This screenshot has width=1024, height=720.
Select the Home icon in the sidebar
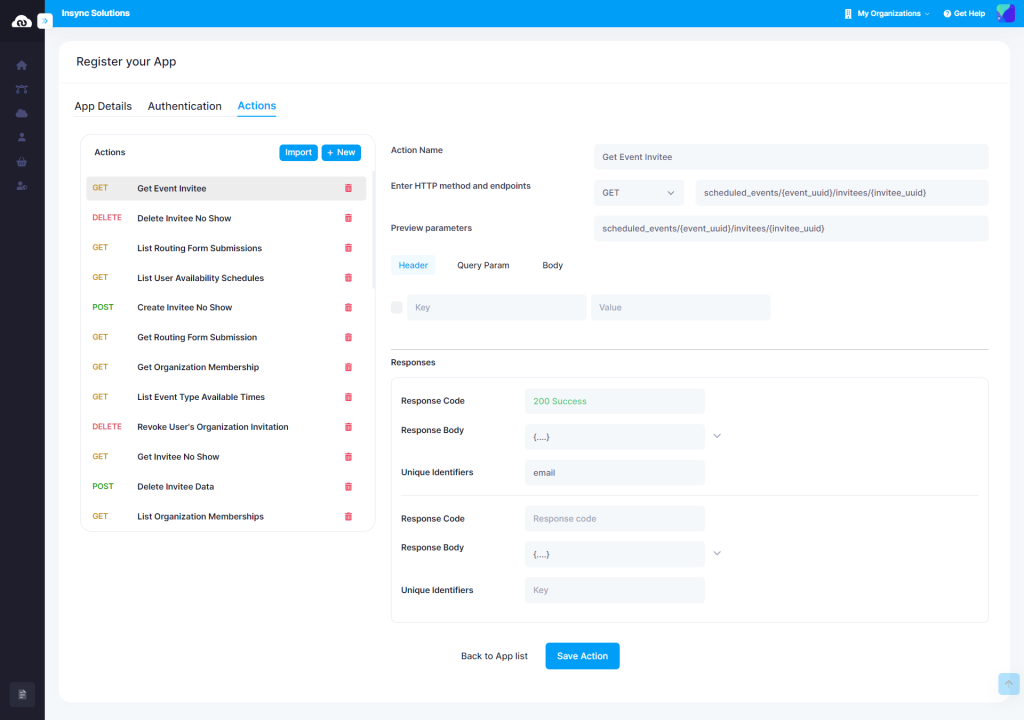20,64
